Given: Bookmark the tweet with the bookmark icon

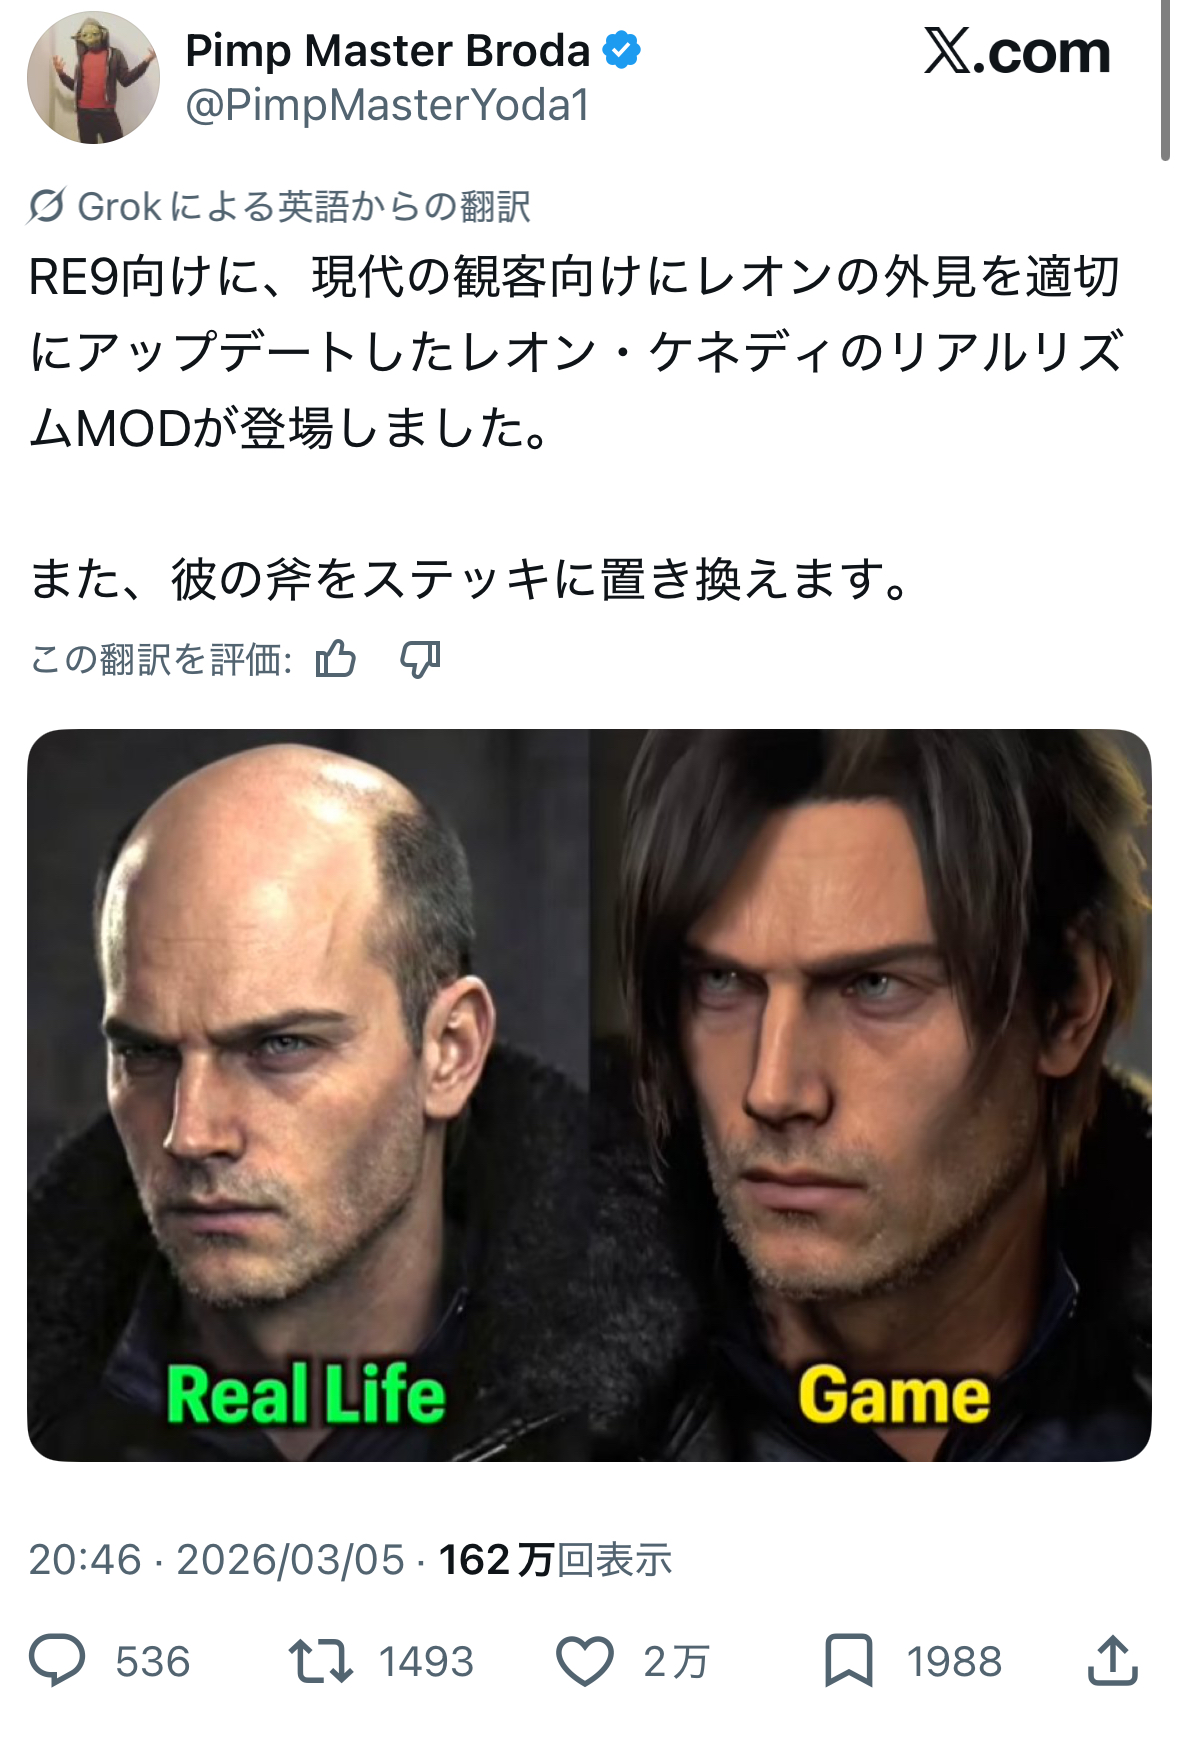Looking at the screenshot, I should tap(848, 1660).
